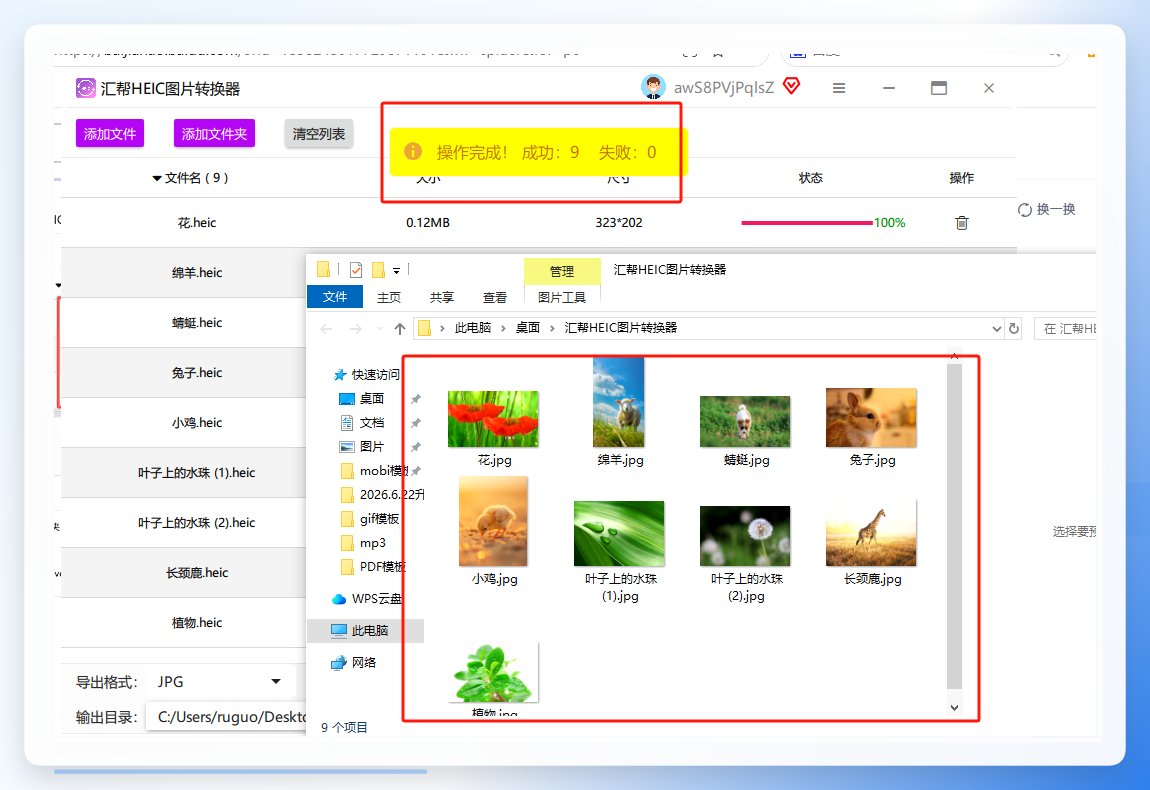Open the 导出格式 JPG dropdown
The height and width of the screenshot is (790, 1150).
coord(223,681)
